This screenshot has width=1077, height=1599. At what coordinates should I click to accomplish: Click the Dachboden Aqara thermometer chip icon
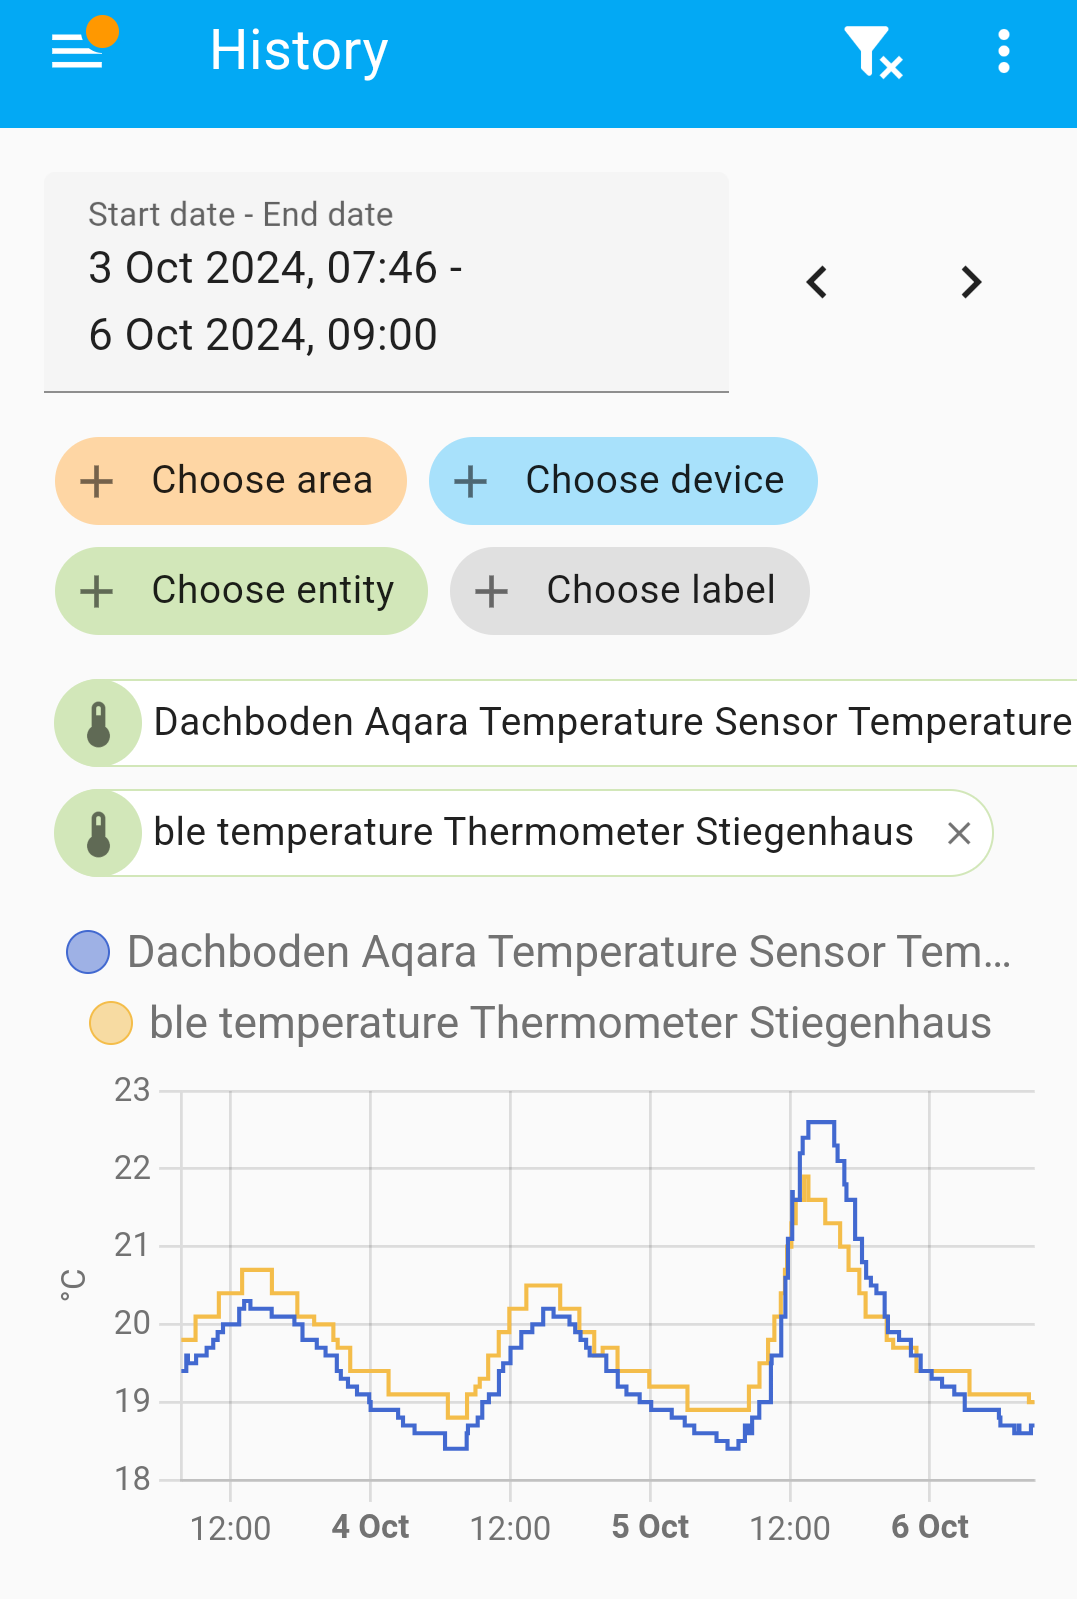click(x=98, y=723)
